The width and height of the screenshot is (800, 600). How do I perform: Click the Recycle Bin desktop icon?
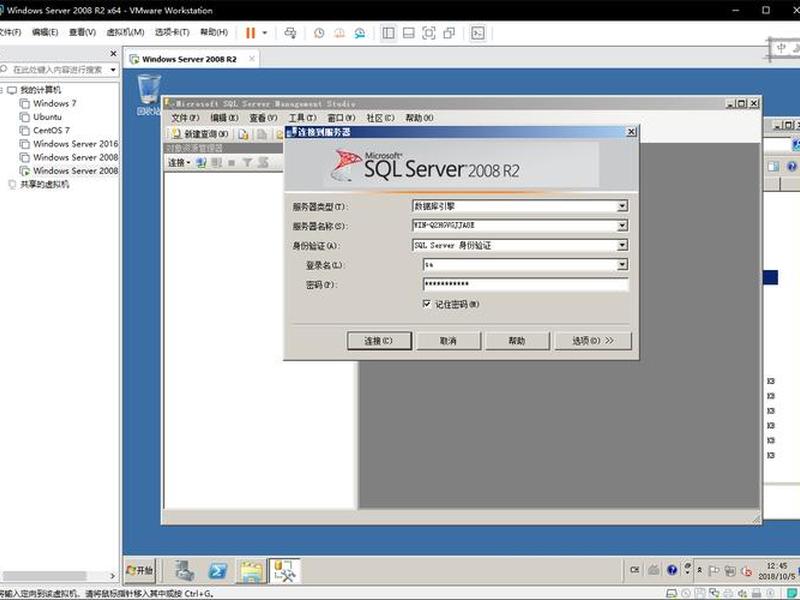click(149, 93)
